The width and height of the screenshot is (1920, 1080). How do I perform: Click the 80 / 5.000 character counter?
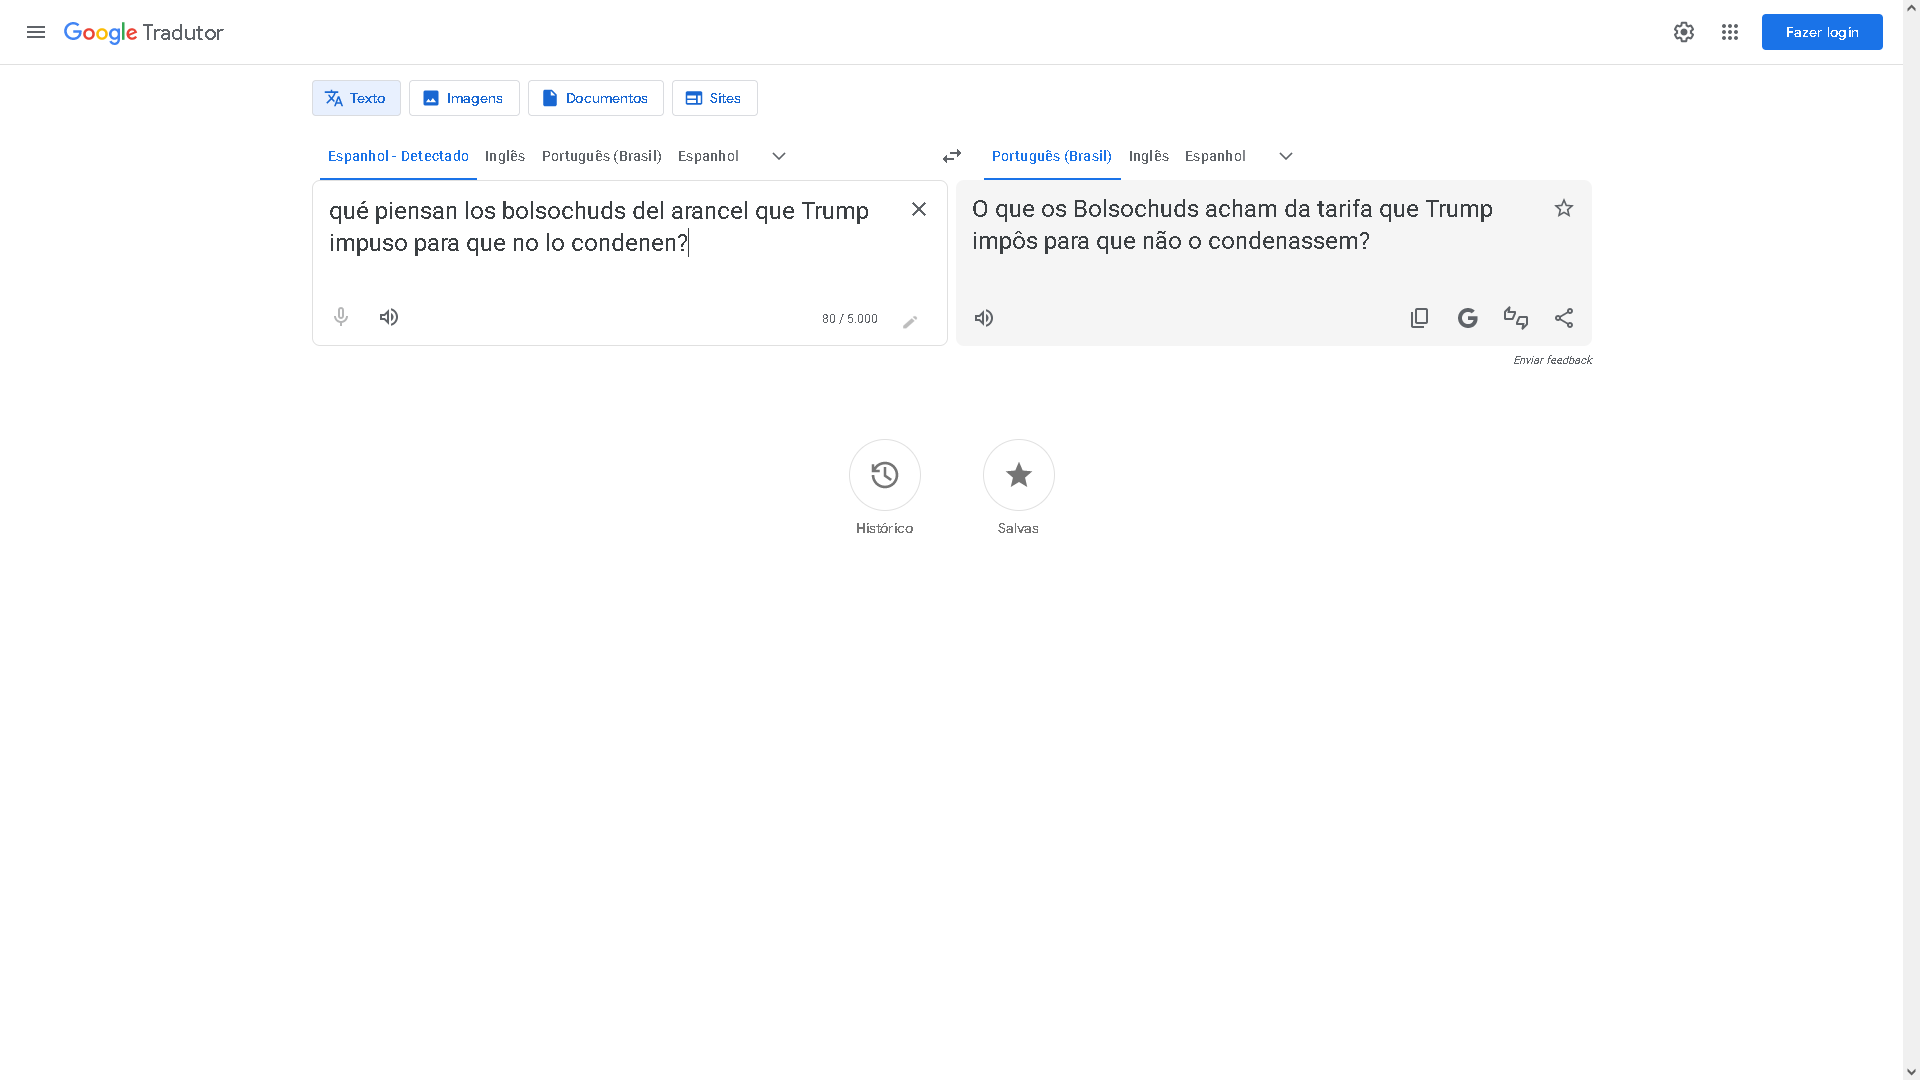(x=850, y=319)
